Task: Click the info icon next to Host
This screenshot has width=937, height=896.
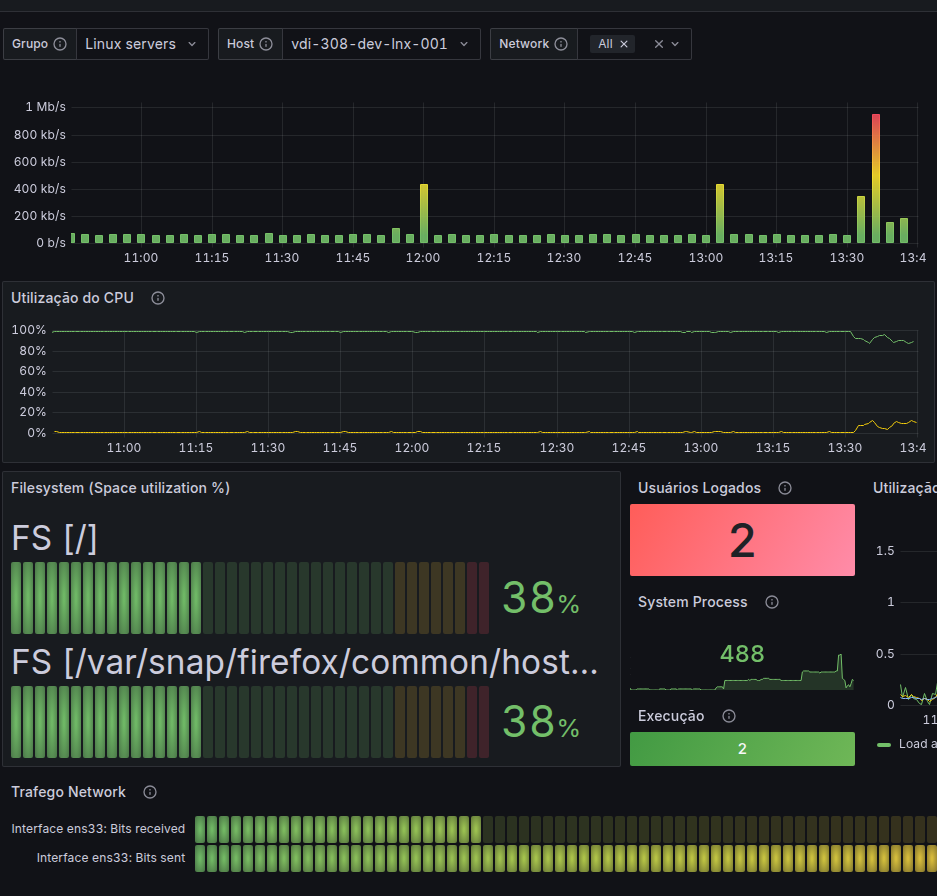Action: (x=266, y=44)
